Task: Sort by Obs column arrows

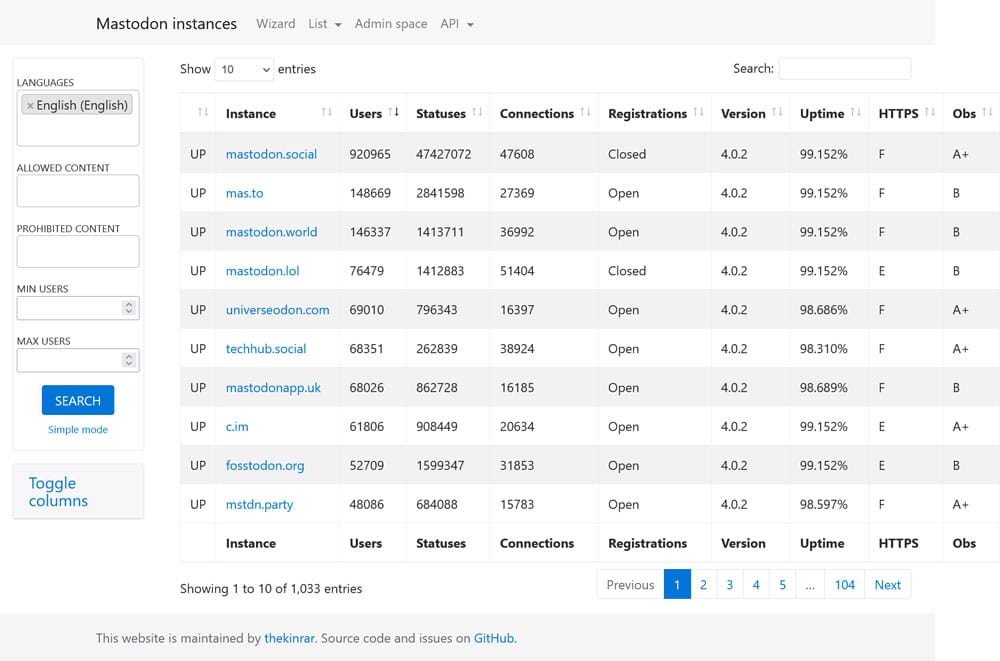Action: point(987,113)
